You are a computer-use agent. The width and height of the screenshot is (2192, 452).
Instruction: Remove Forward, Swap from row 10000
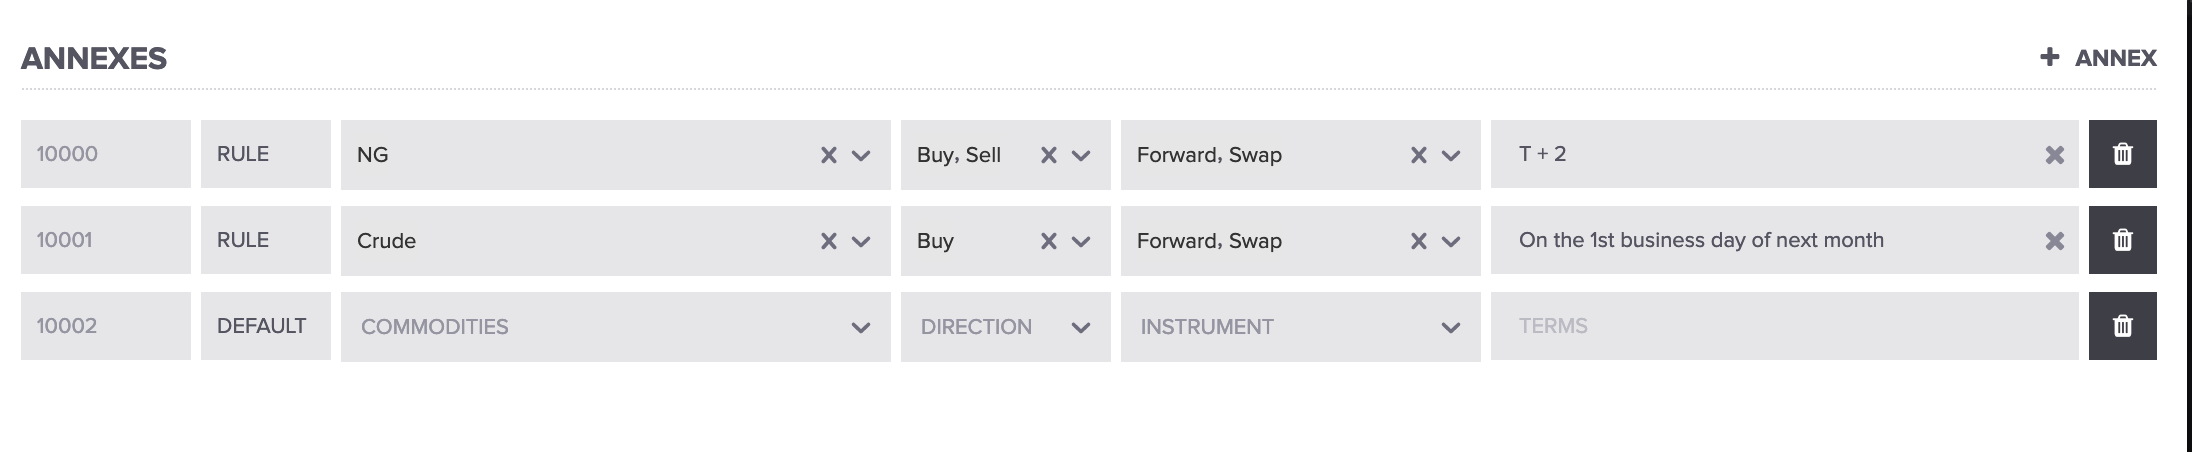click(x=1418, y=155)
